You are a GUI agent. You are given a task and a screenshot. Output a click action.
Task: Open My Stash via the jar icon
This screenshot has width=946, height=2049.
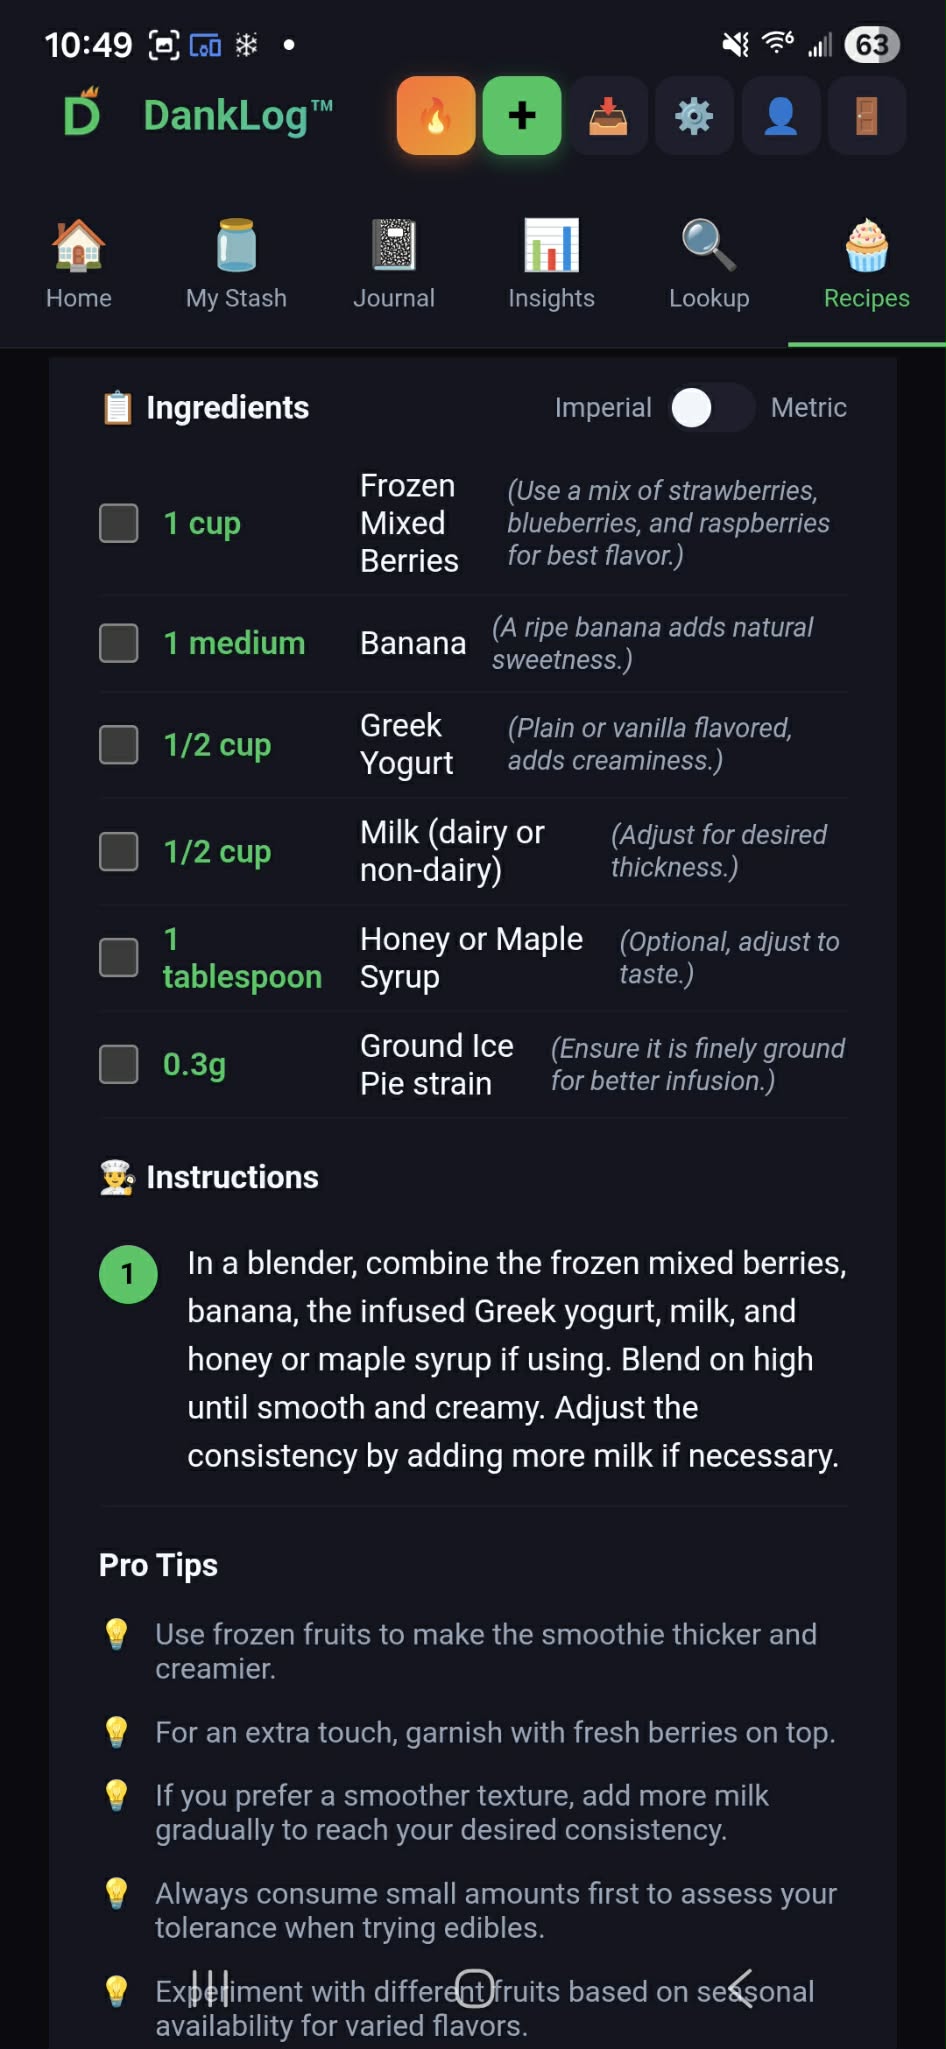pyautogui.click(x=236, y=262)
